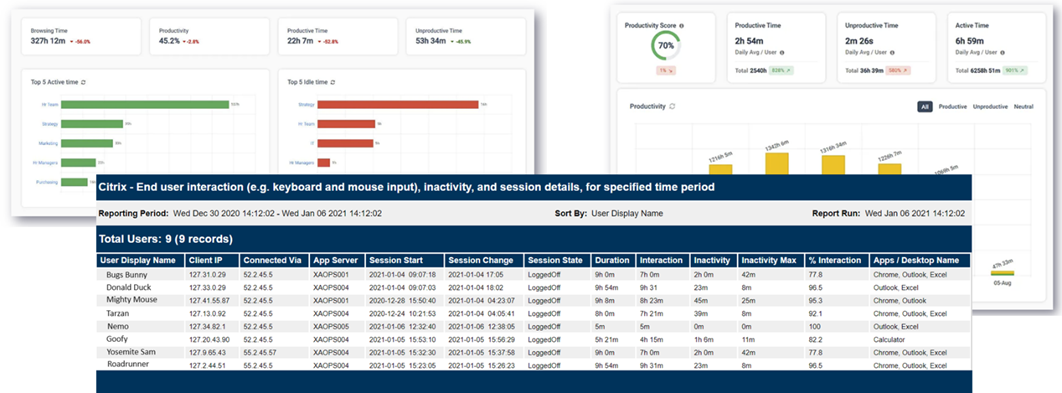The height and width of the screenshot is (393, 1062).
Task: Open Hr Team in Active time chart
Action: click(x=50, y=104)
